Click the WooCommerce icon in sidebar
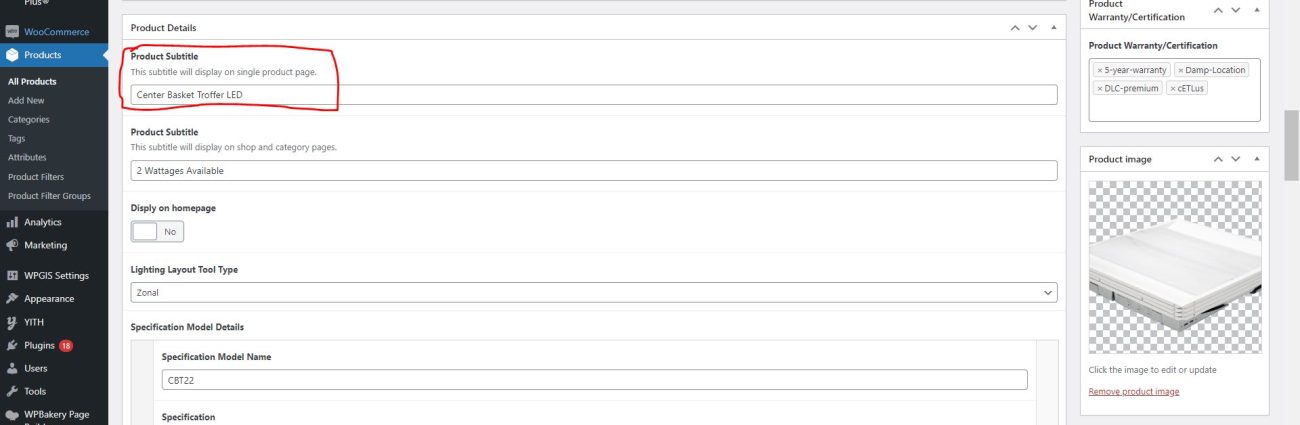This screenshot has height=425, width=1300. click(x=12, y=32)
